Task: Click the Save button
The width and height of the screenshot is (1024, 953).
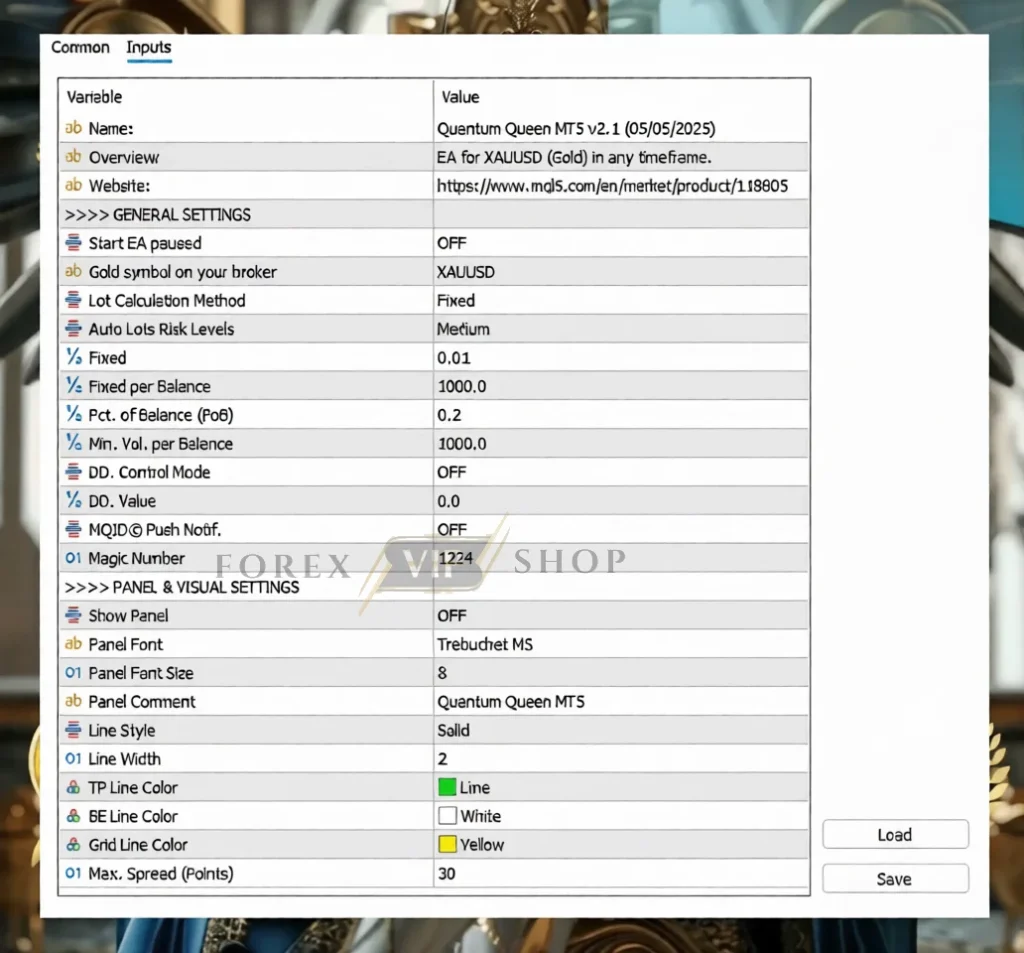Action: pos(895,879)
